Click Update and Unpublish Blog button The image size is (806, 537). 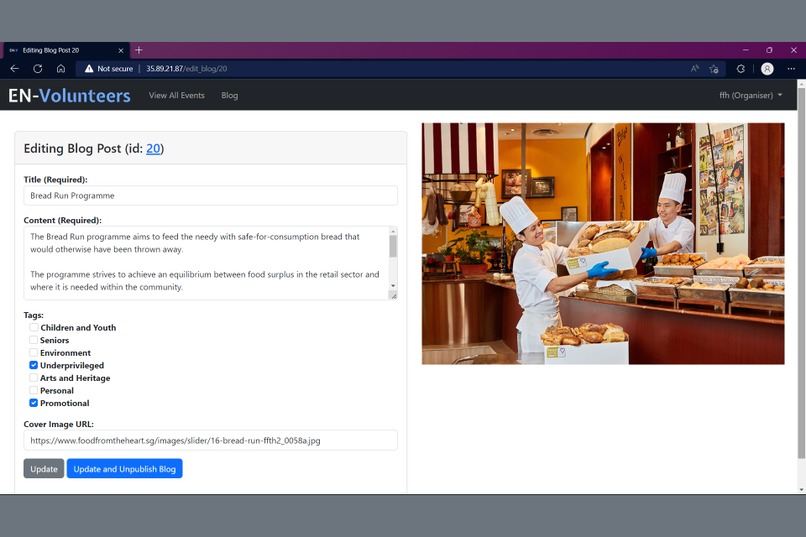124,469
